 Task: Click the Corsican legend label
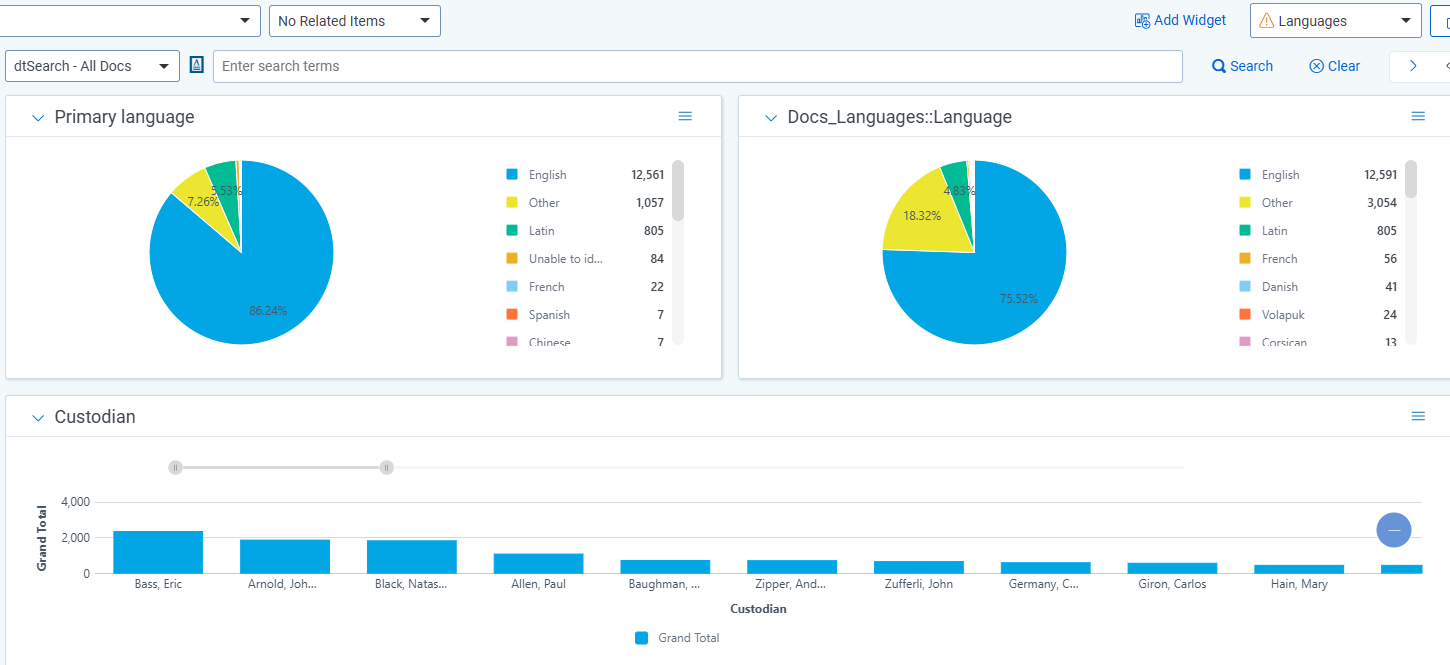tap(1284, 342)
